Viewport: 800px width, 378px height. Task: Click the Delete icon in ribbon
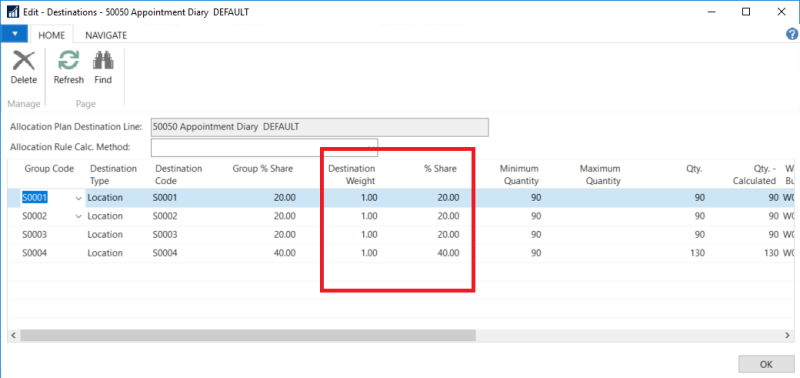click(x=24, y=61)
